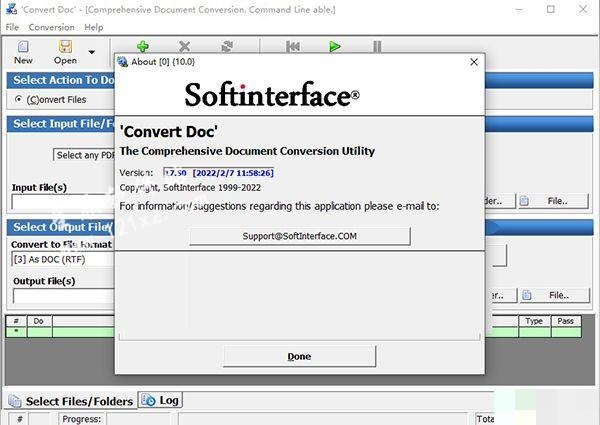The width and height of the screenshot is (600, 425).
Task: Select the (C)onvert Files radio button
Action: [18, 99]
